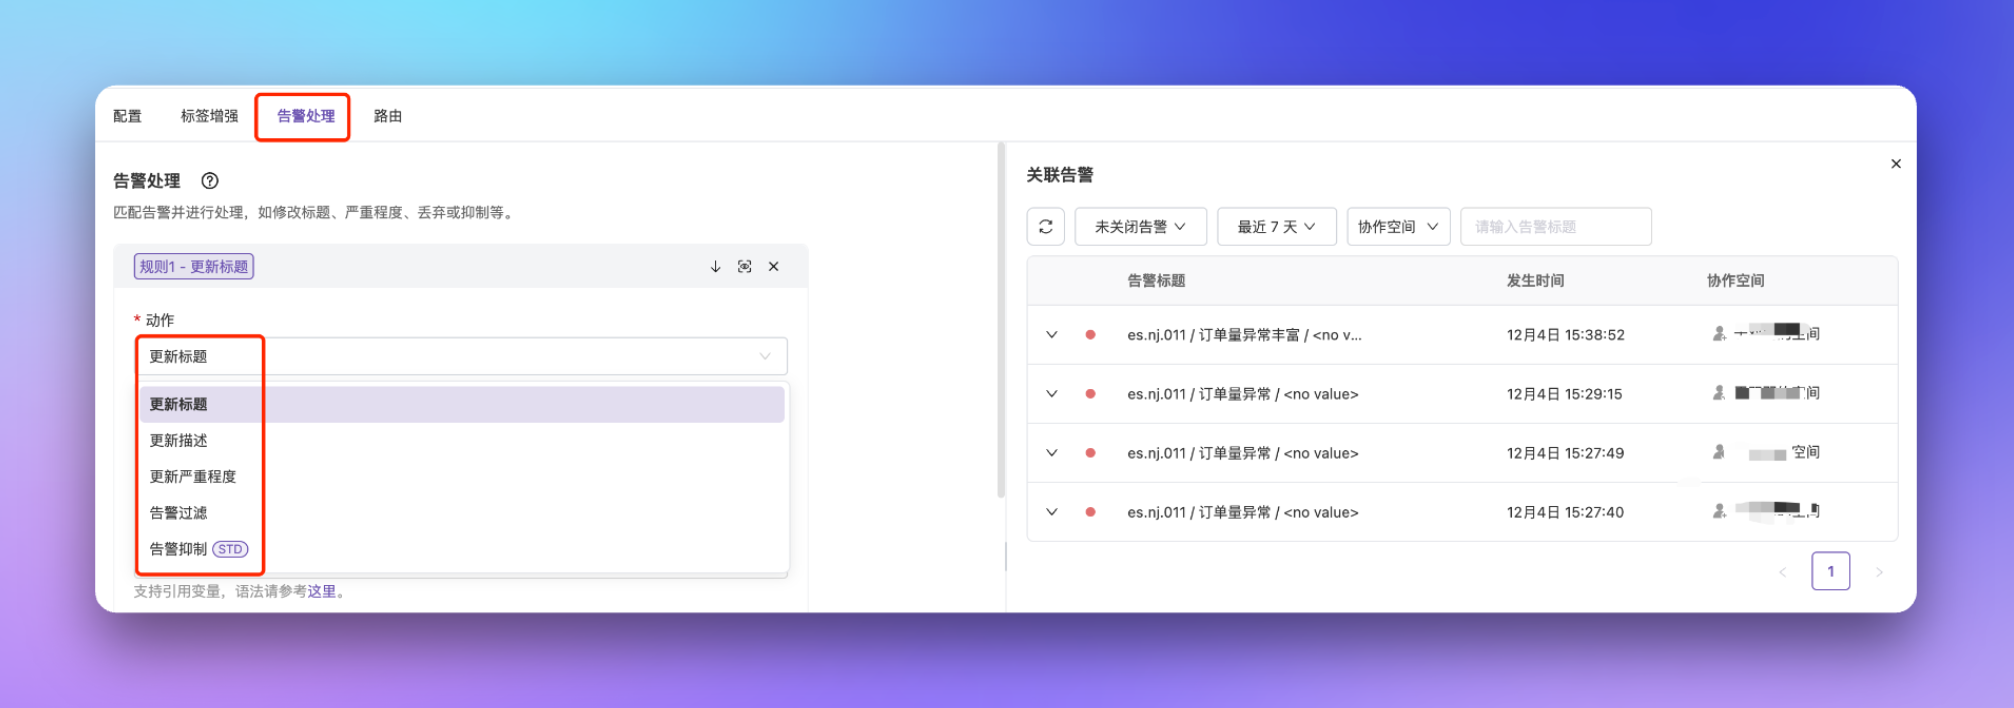Screen dimensions: 2014x708
Task: Click the help icon beside 告警处理 heading
Action: pyautogui.click(x=209, y=181)
